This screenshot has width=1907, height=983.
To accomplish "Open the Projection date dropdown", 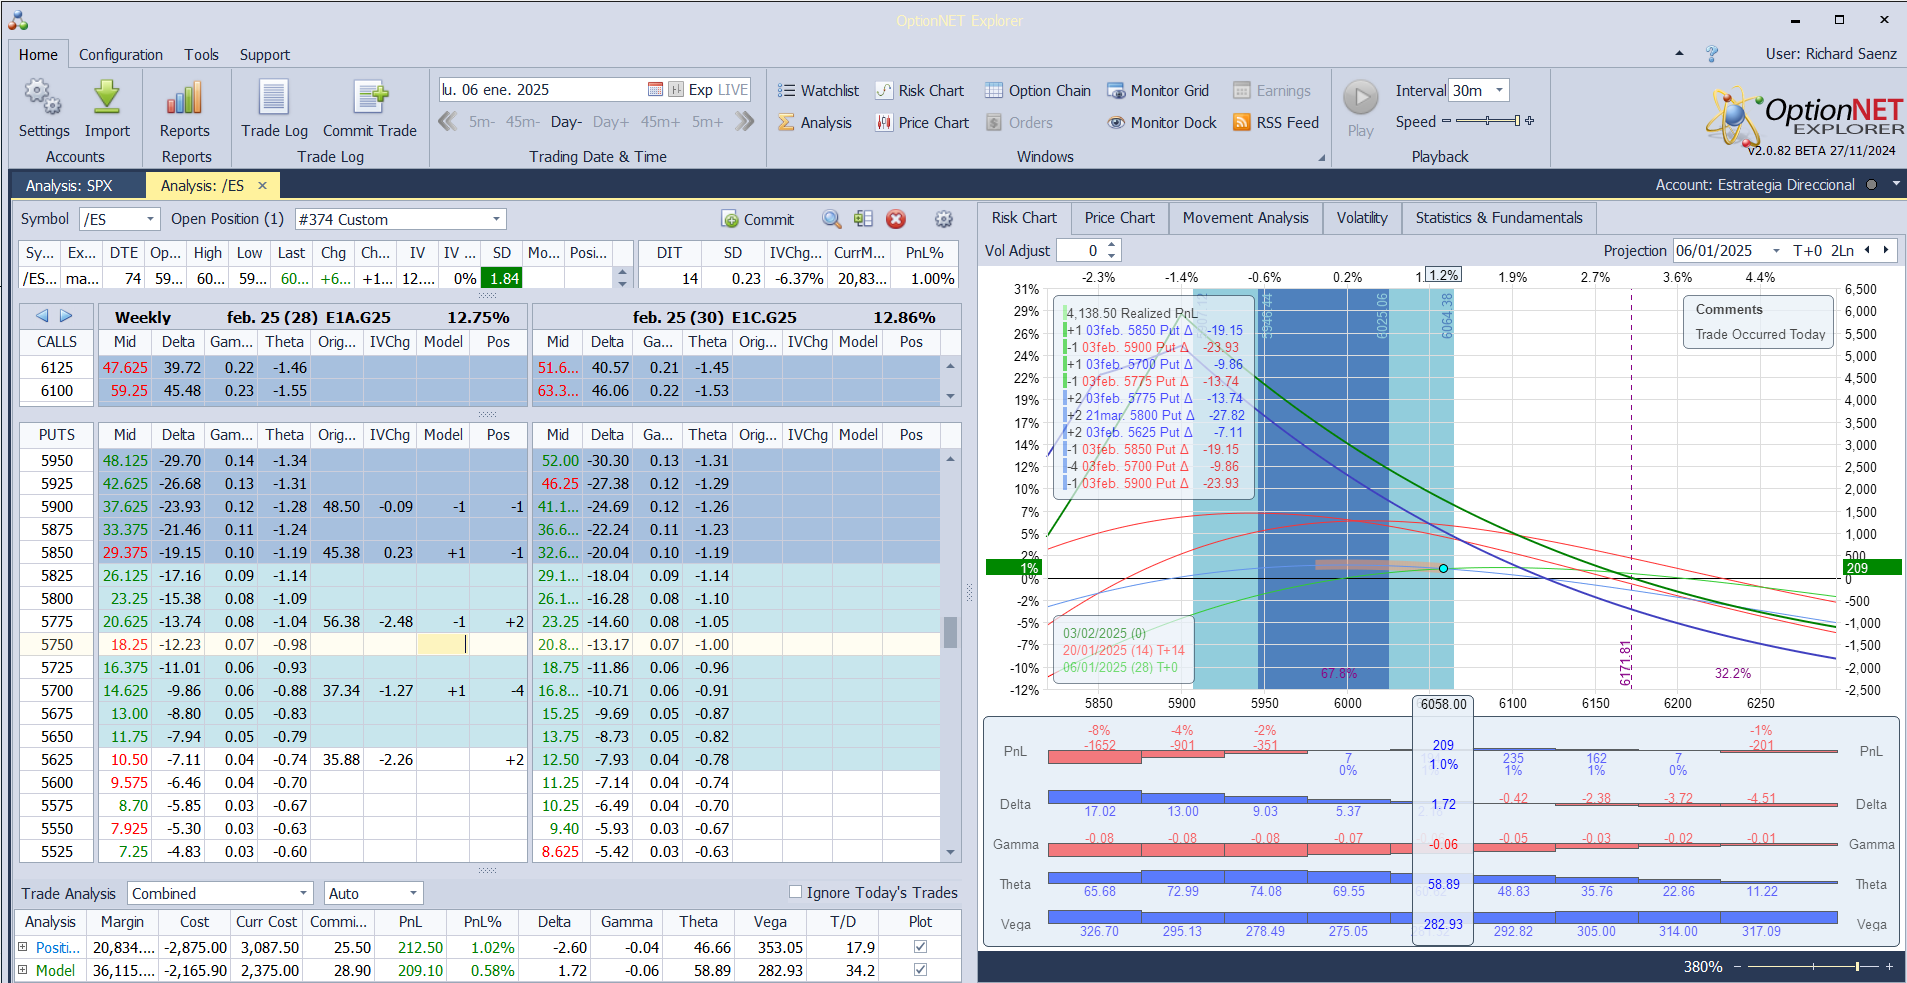I will [1776, 251].
